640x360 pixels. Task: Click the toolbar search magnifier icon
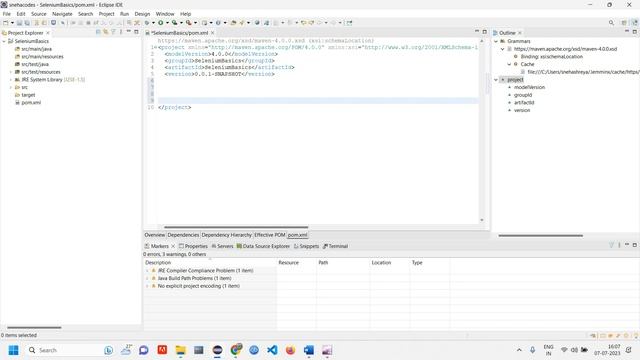click(611, 23)
